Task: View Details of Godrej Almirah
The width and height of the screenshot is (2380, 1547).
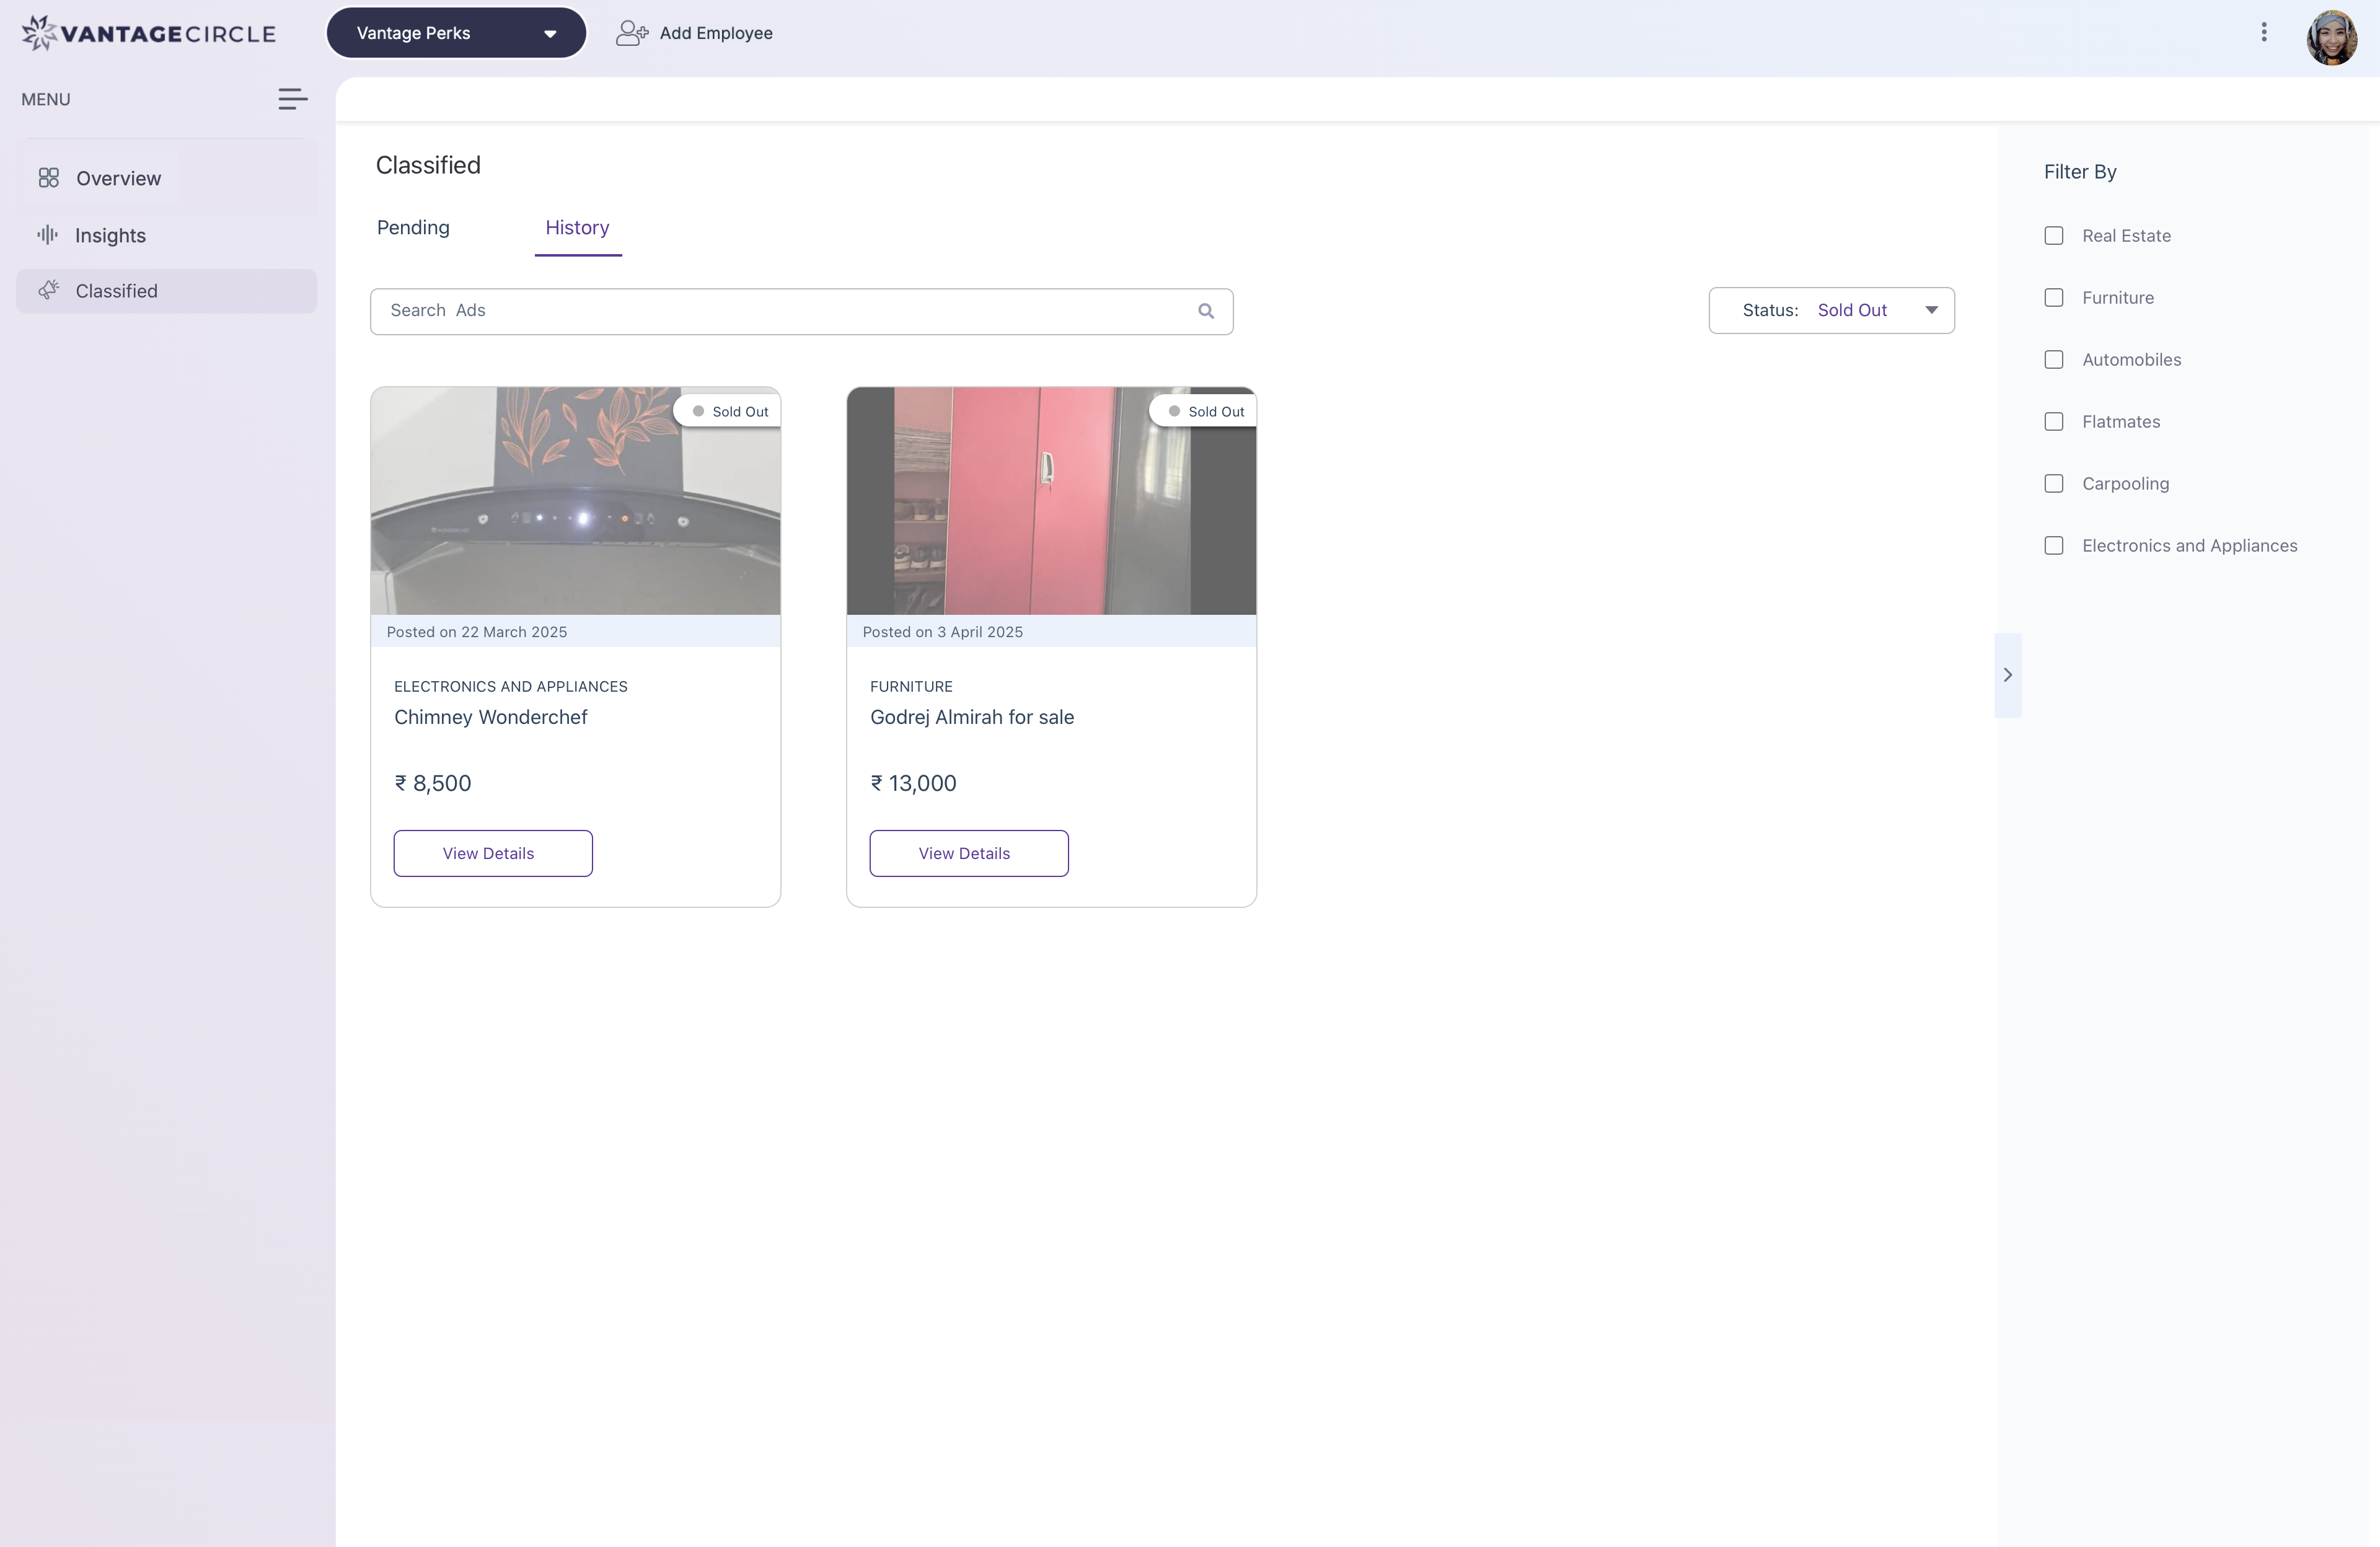Action: click(x=968, y=853)
